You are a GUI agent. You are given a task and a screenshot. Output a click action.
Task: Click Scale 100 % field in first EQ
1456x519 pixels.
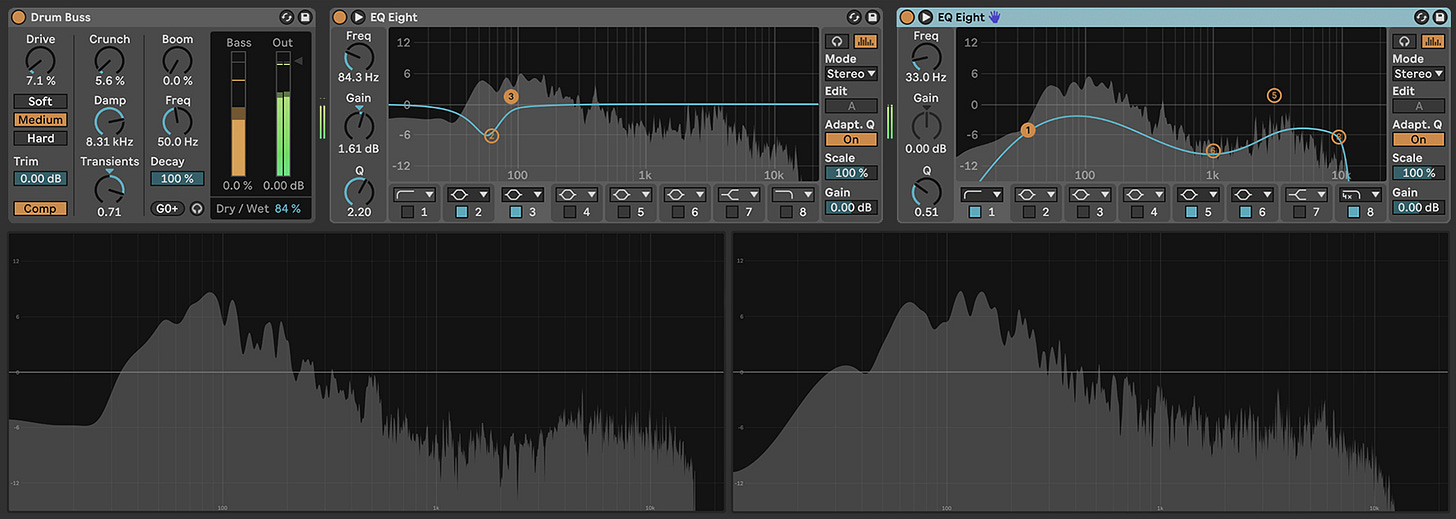[851, 173]
